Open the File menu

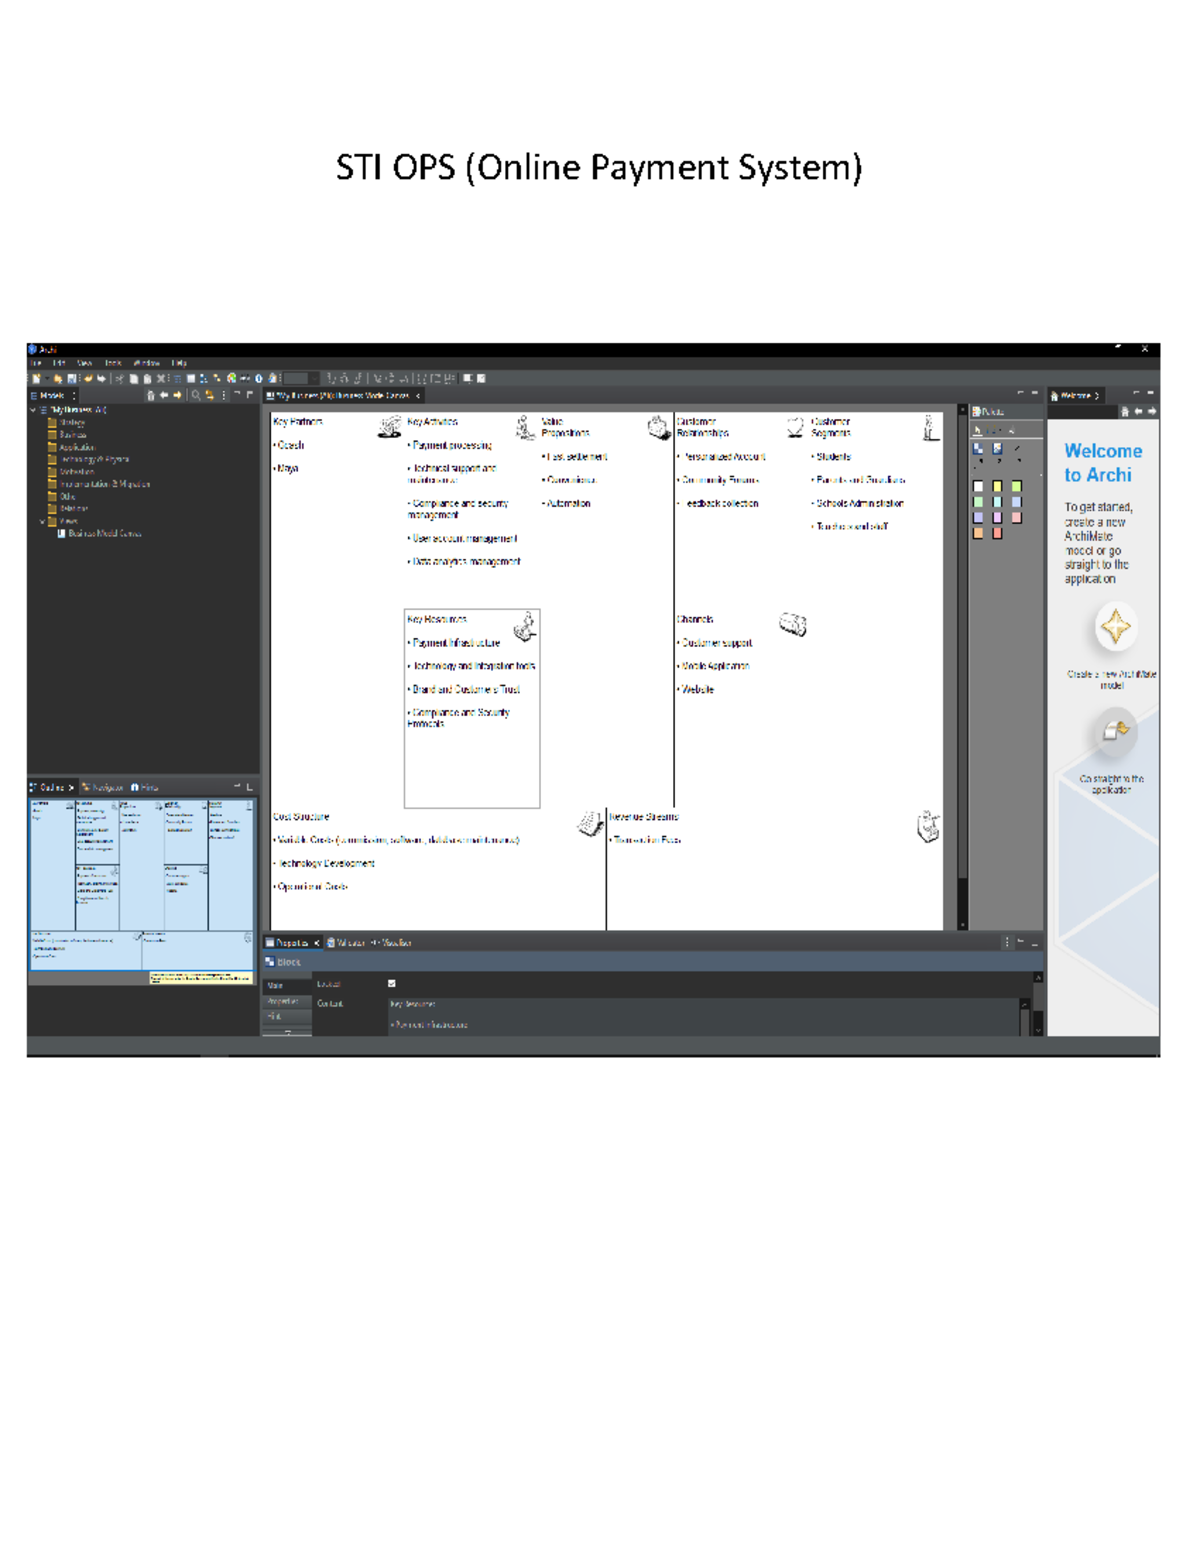coord(35,363)
